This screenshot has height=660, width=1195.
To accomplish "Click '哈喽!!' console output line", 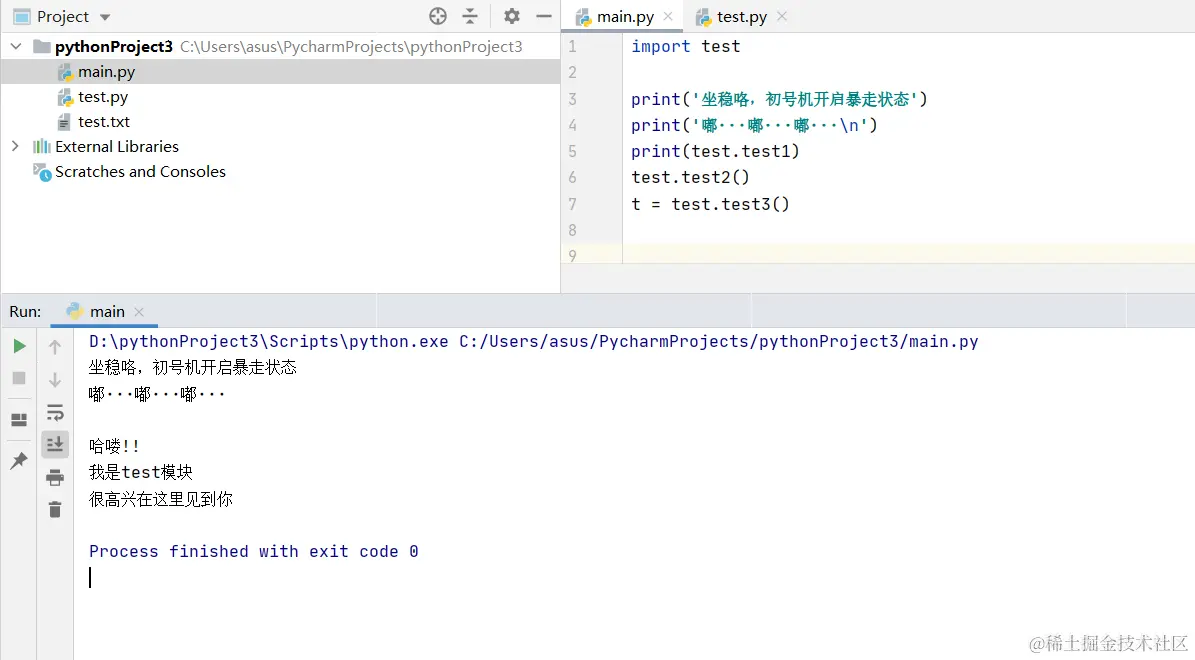I will 114,446.
